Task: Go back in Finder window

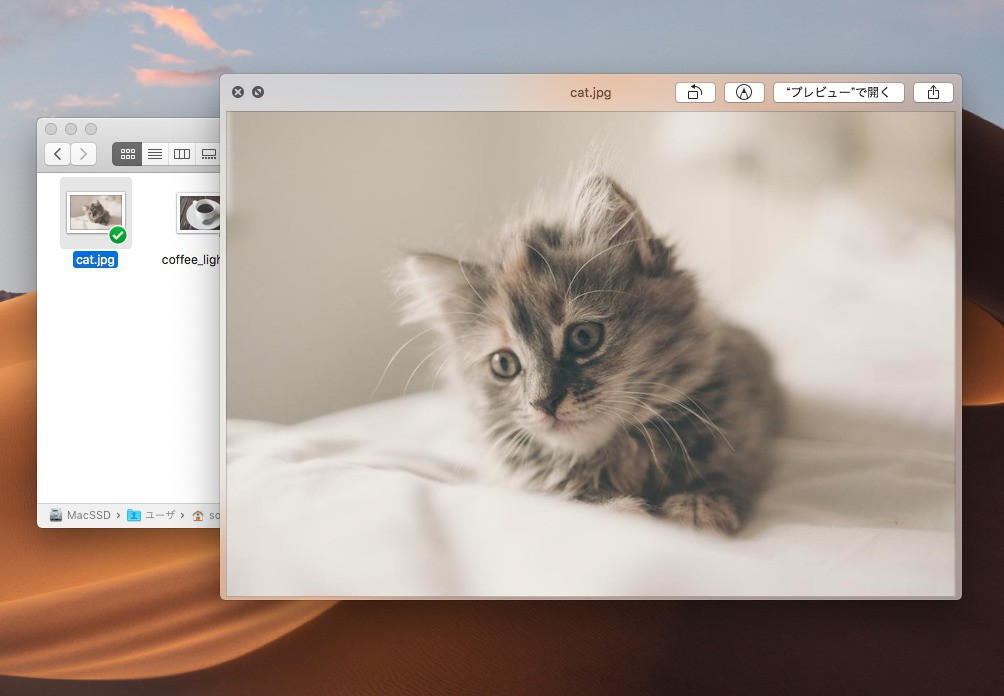Action: pyautogui.click(x=58, y=154)
